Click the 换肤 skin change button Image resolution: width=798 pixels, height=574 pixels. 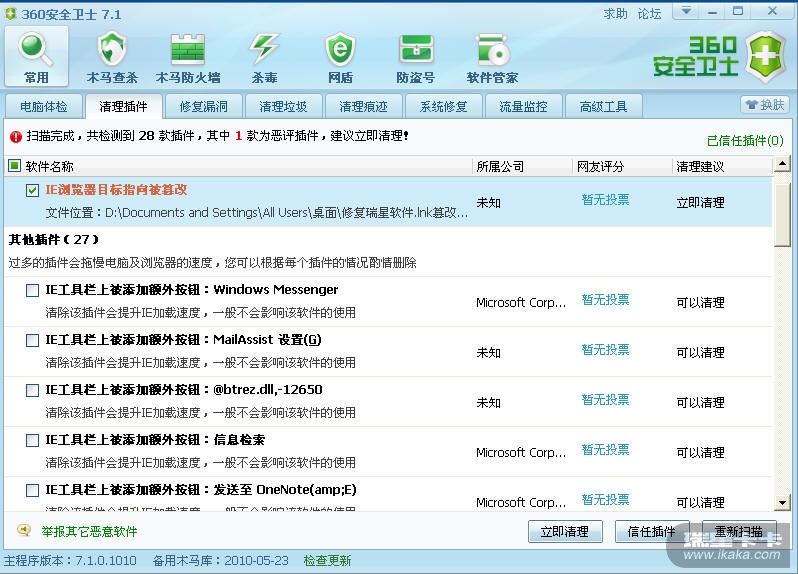click(765, 105)
